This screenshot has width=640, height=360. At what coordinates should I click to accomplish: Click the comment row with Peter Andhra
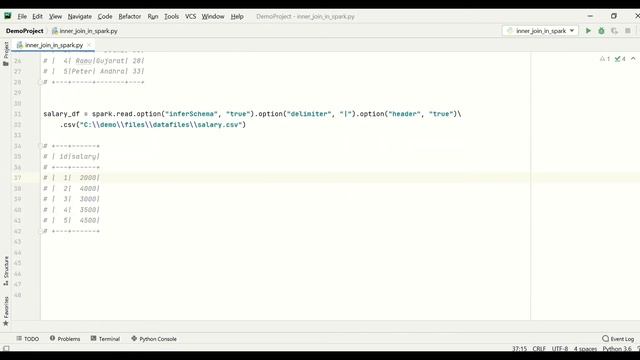[94, 71]
